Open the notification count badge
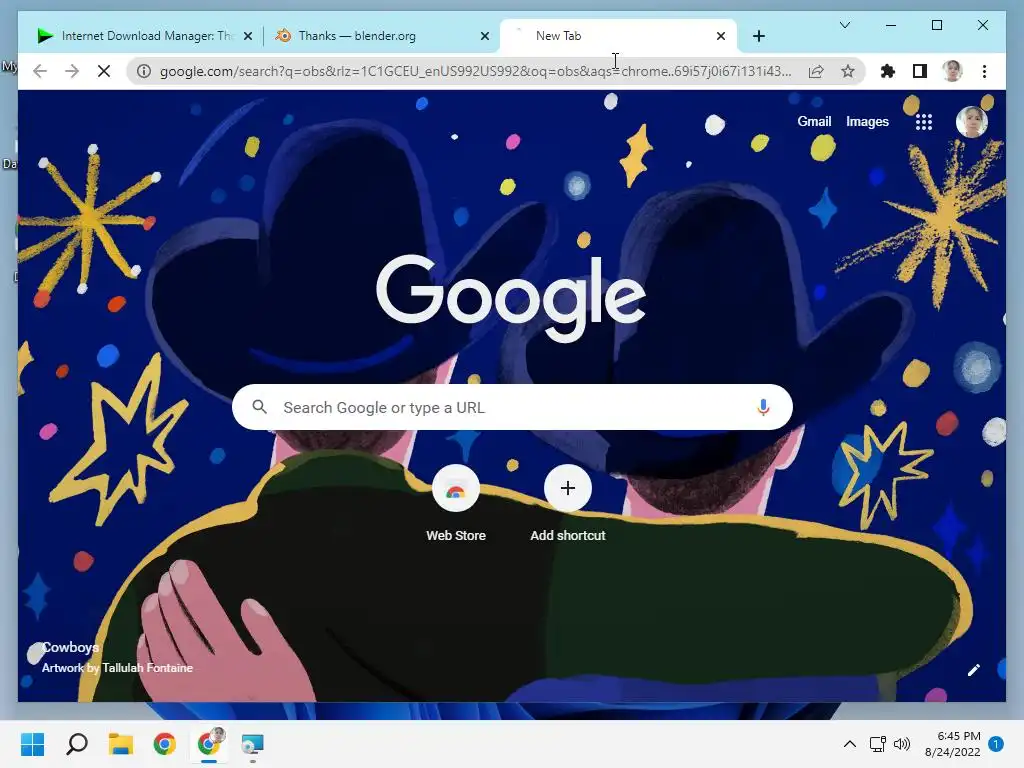 [x=995, y=744]
